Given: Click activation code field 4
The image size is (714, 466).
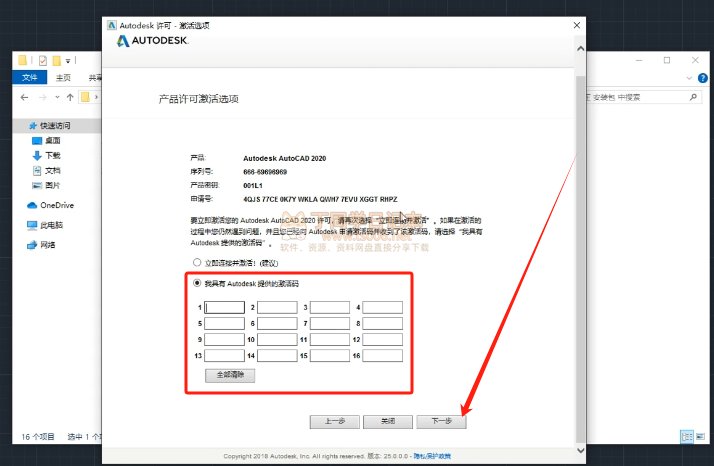Looking at the screenshot, I should point(382,307).
